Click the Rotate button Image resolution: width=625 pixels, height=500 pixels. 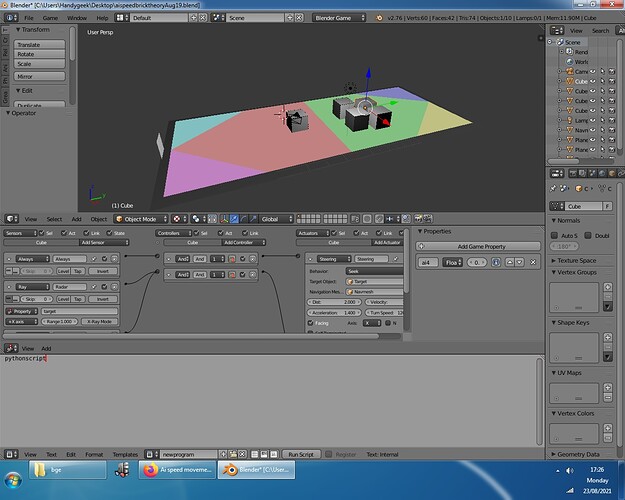39,54
